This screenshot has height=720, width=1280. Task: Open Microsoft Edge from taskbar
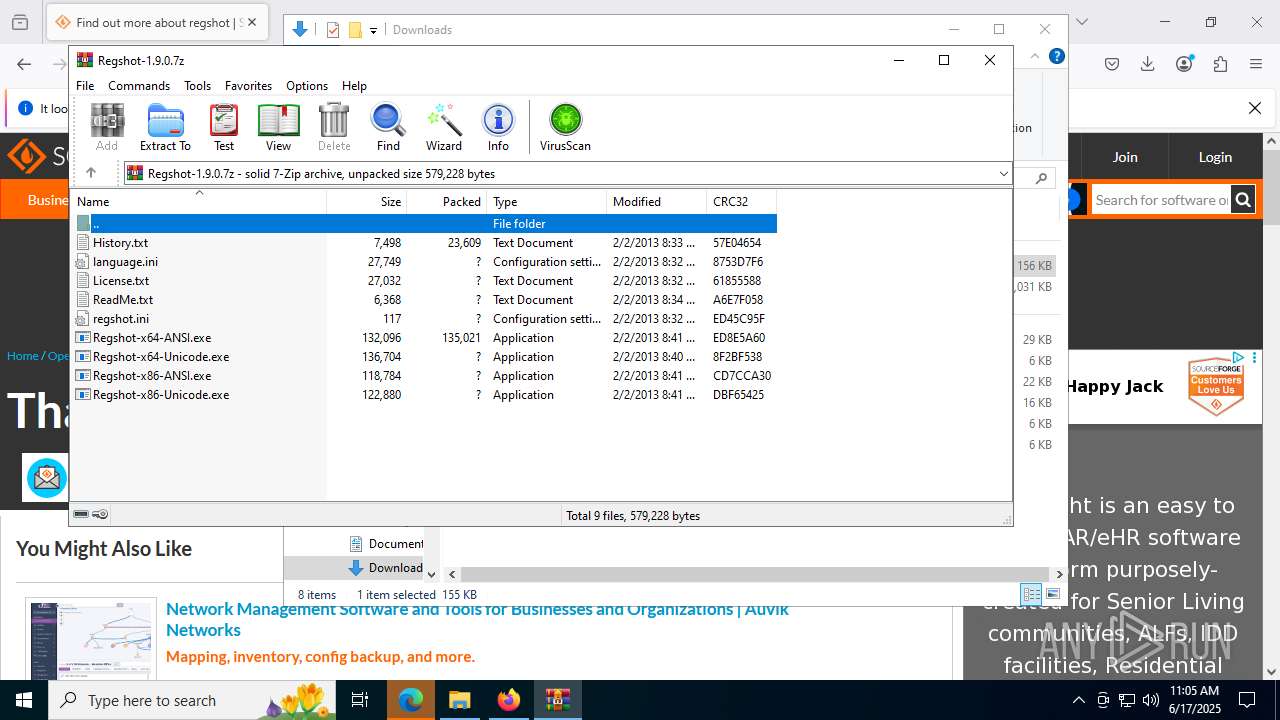(411, 700)
